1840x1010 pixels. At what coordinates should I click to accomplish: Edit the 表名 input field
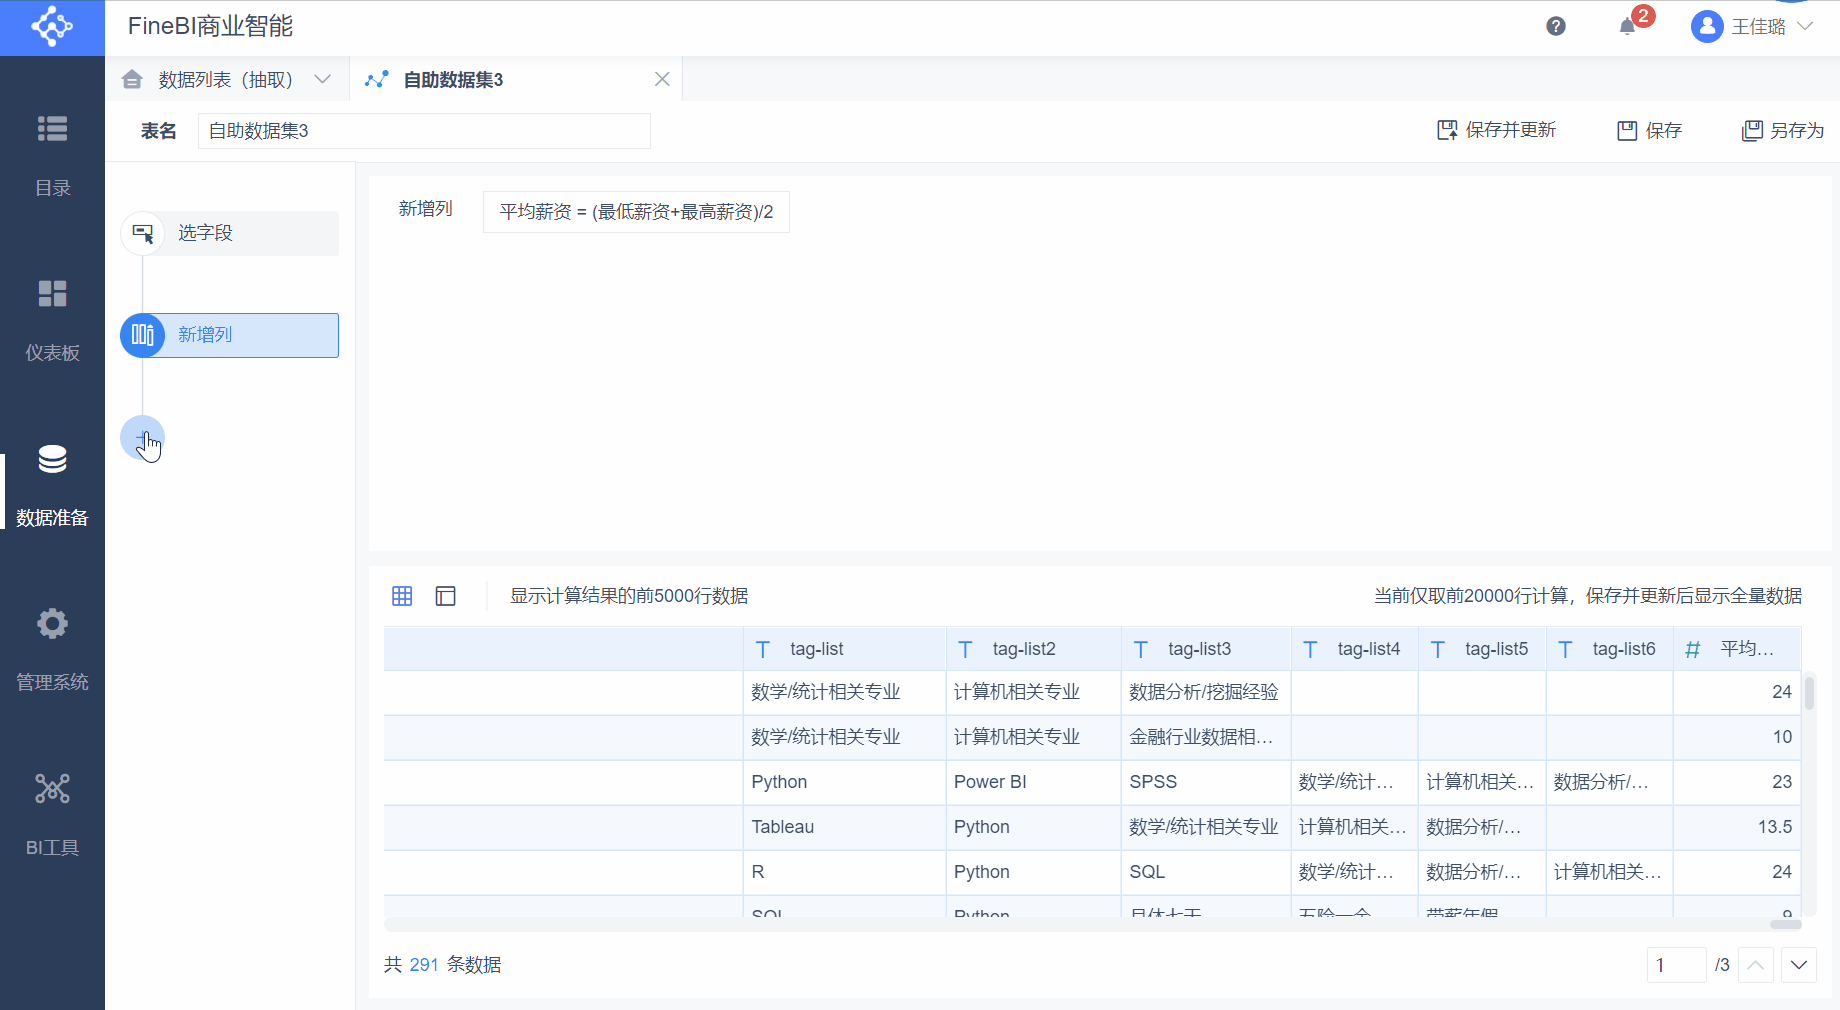click(424, 131)
